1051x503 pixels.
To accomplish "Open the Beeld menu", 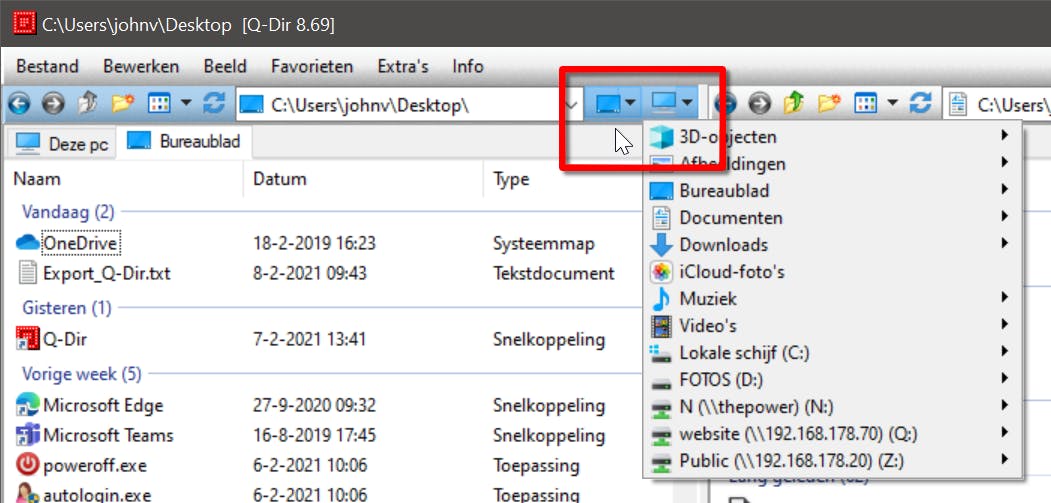I will [x=225, y=66].
